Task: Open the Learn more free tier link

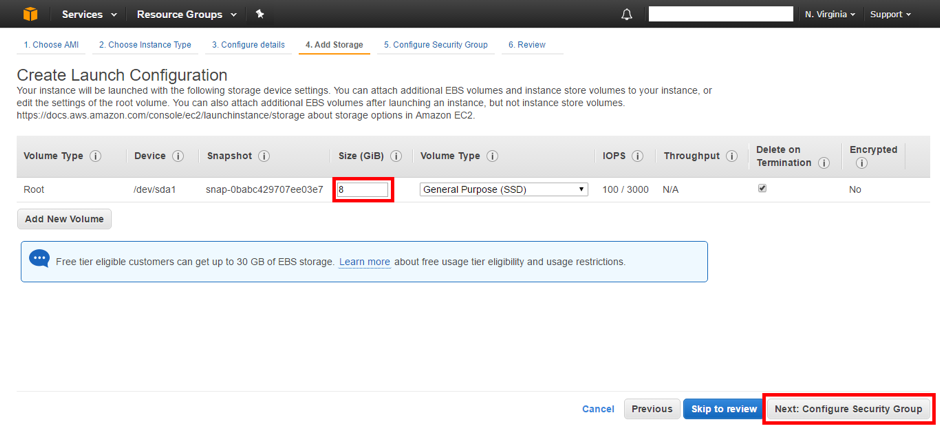Action: pyautogui.click(x=364, y=262)
